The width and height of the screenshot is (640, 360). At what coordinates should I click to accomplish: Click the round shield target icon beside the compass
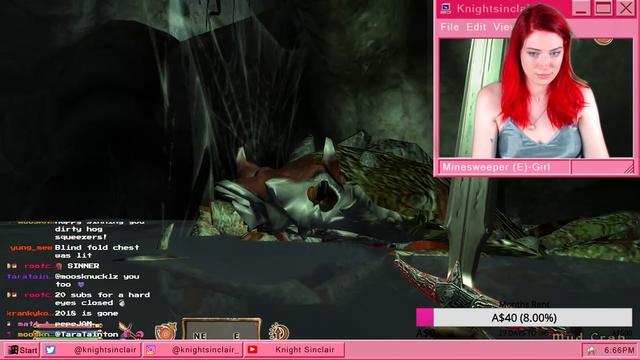[x=166, y=331]
